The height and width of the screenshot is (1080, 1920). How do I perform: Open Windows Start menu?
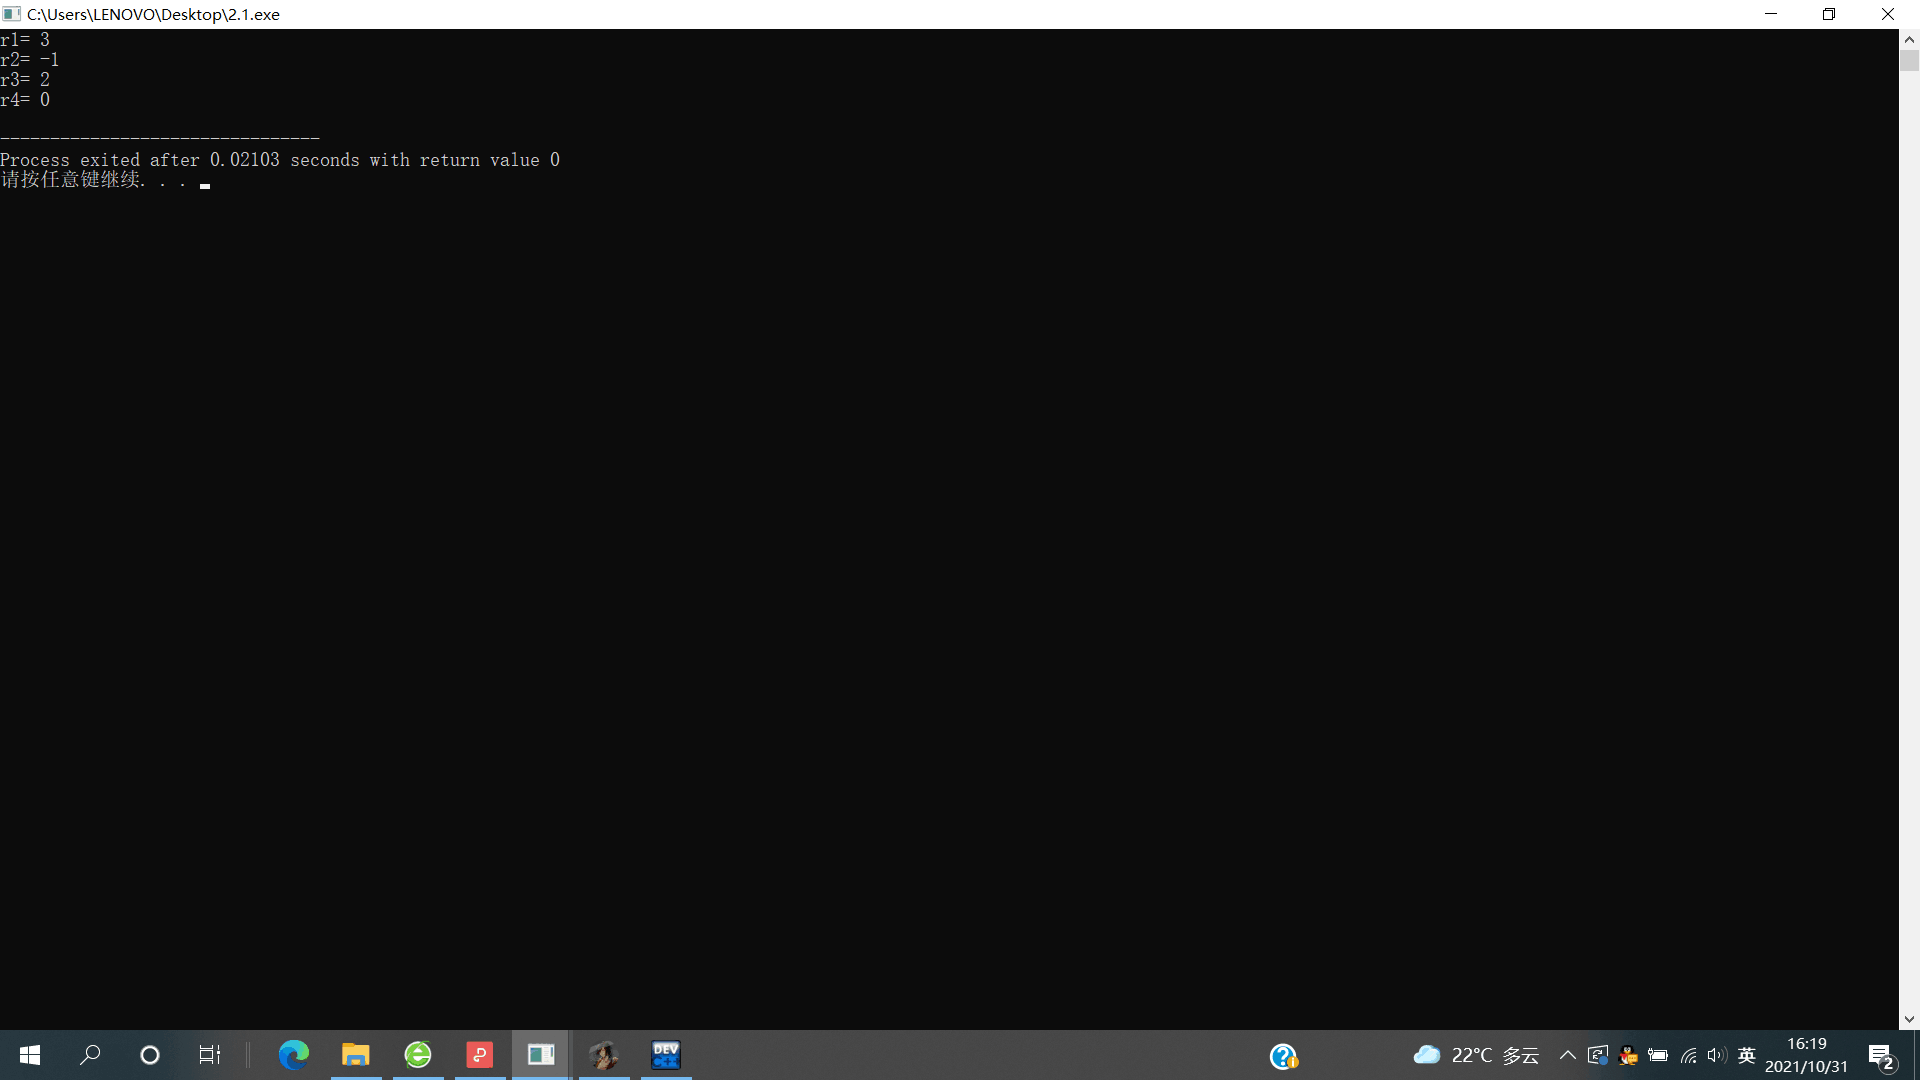point(30,1055)
